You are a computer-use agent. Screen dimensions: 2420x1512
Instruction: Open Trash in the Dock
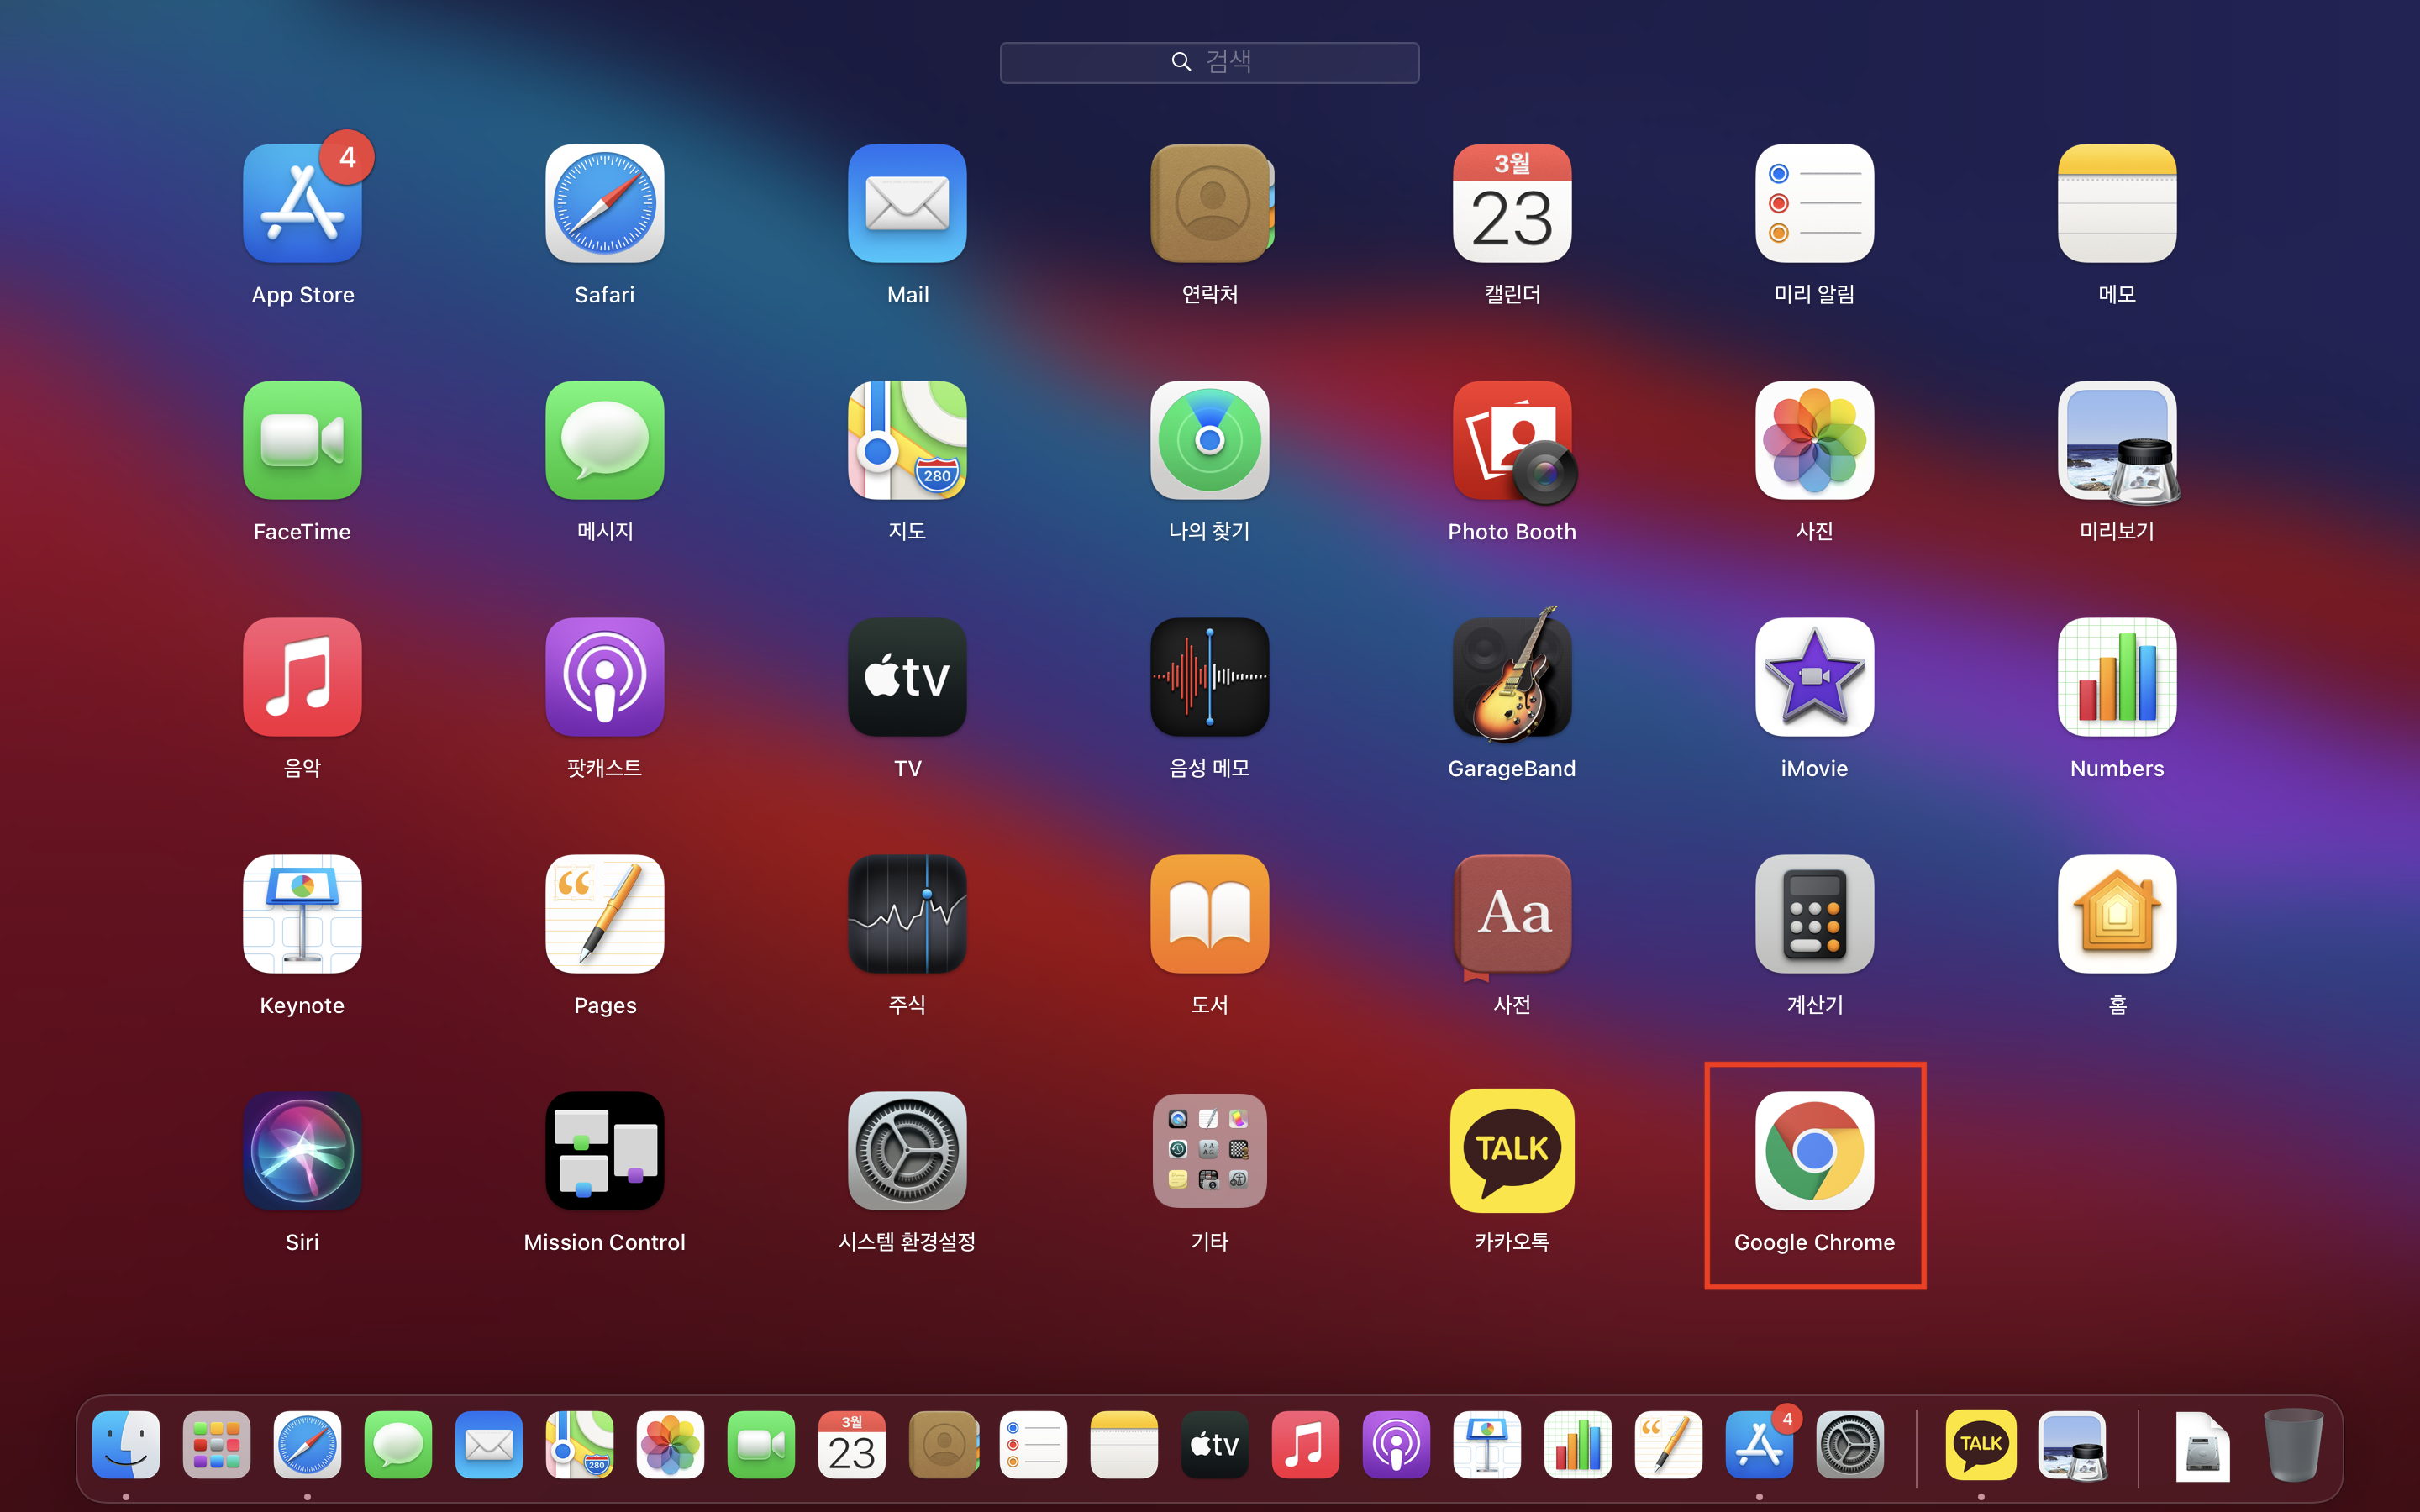(x=2293, y=1445)
